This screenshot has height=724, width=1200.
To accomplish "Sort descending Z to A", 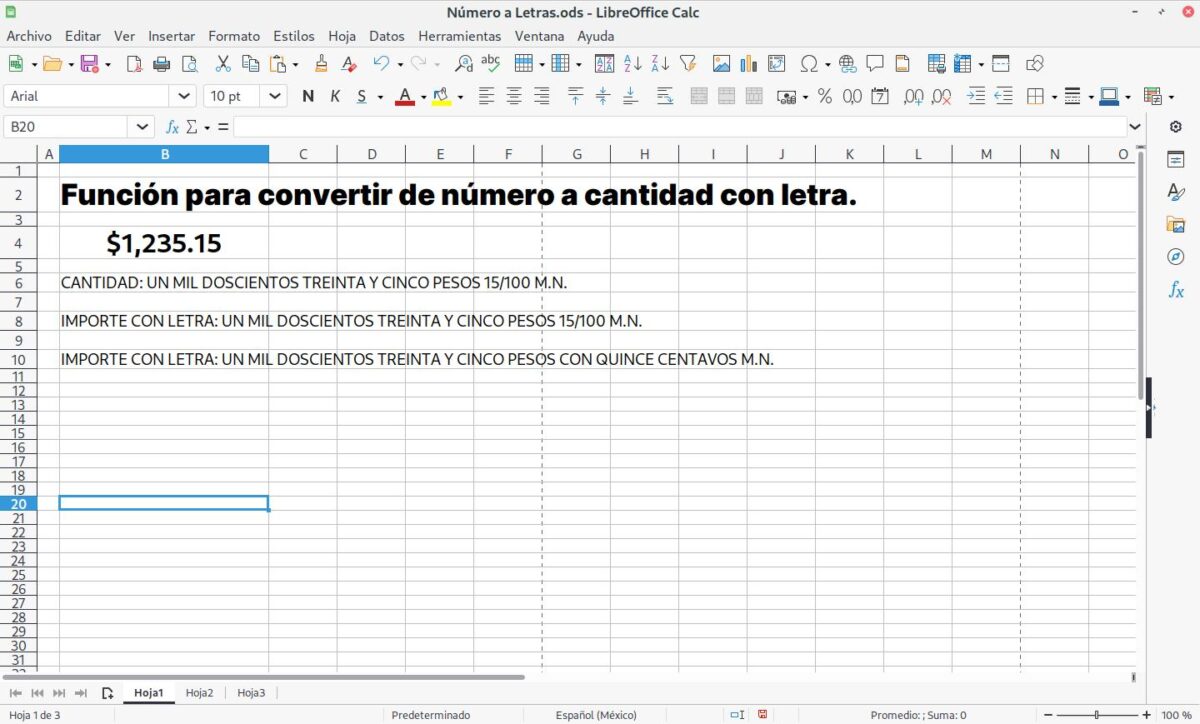I will [x=659, y=64].
